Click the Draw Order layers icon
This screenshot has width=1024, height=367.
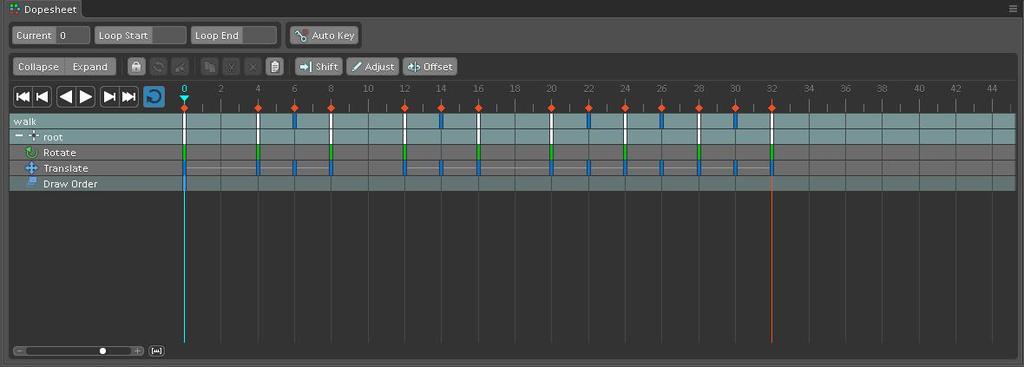[x=31, y=184]
